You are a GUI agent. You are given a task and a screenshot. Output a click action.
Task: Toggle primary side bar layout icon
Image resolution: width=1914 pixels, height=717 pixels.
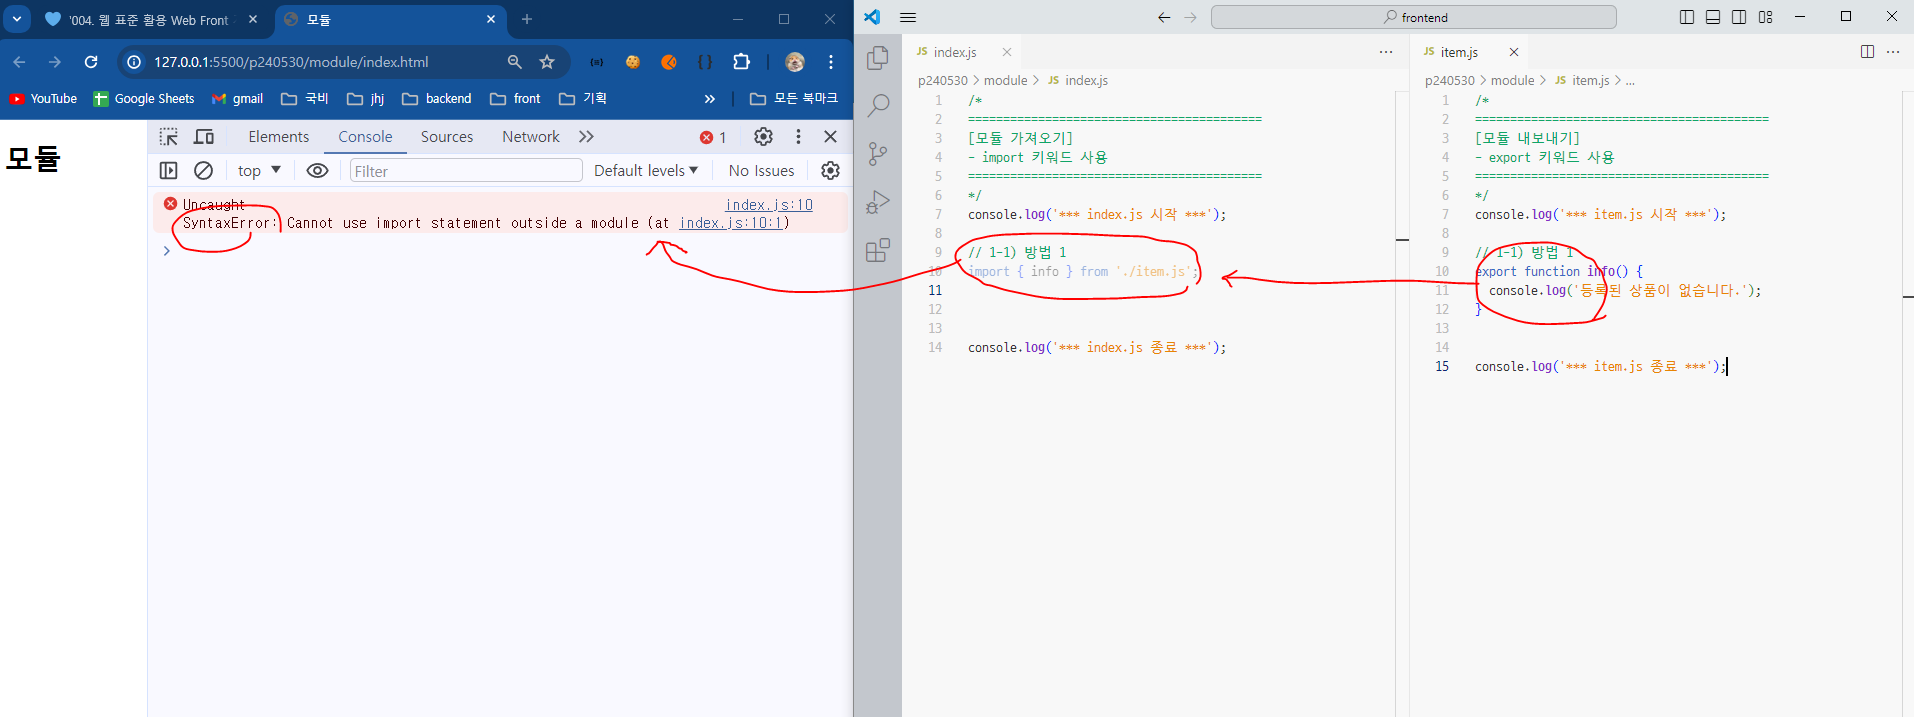(1687, 17)
